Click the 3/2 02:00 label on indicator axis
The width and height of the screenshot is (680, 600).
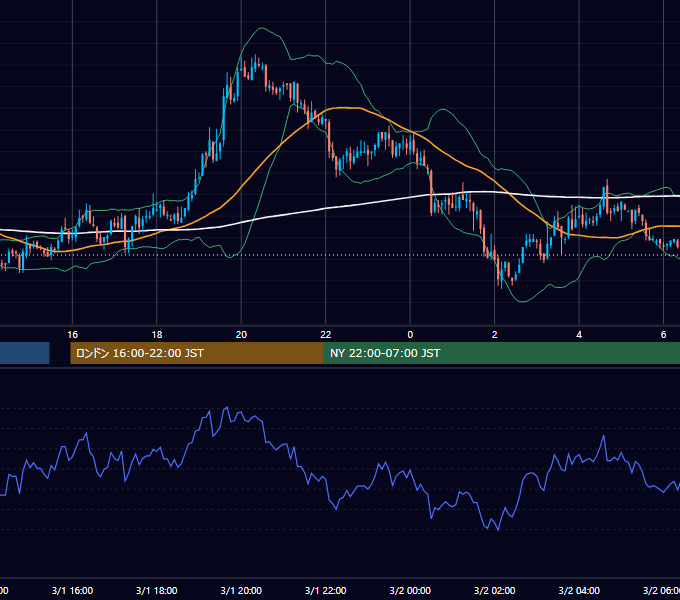[494, 590]
